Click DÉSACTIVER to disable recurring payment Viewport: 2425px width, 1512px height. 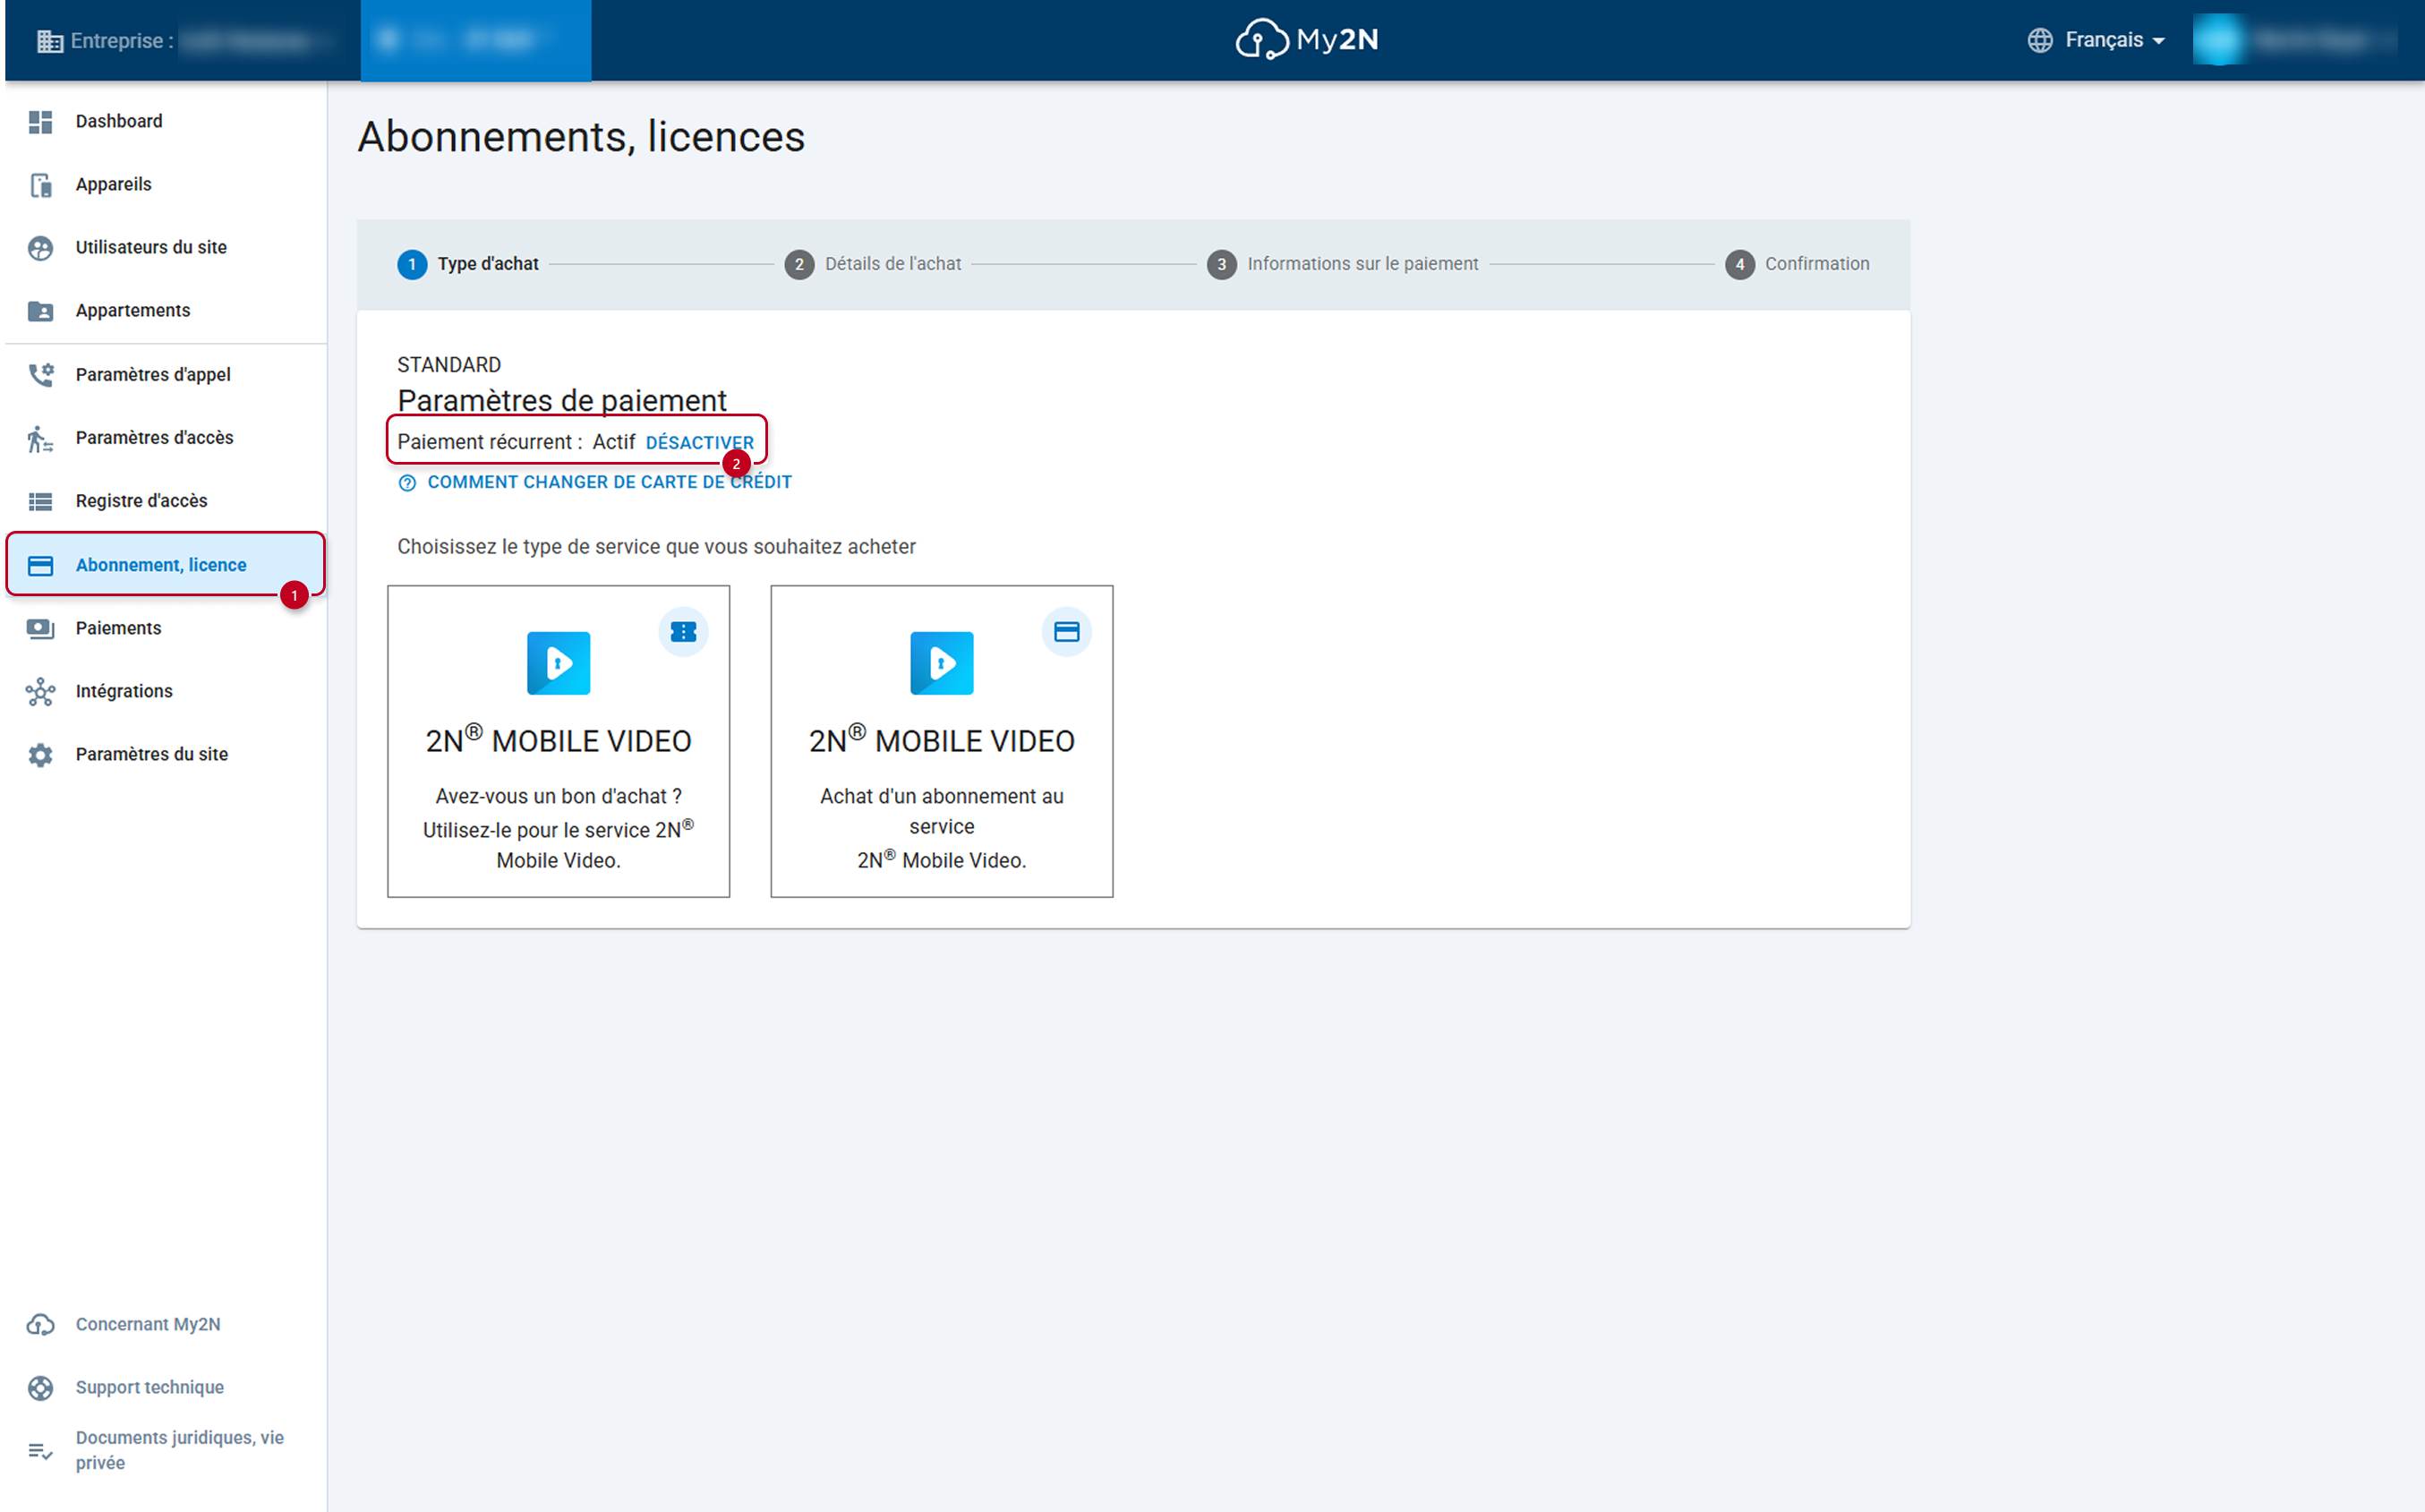699,443
